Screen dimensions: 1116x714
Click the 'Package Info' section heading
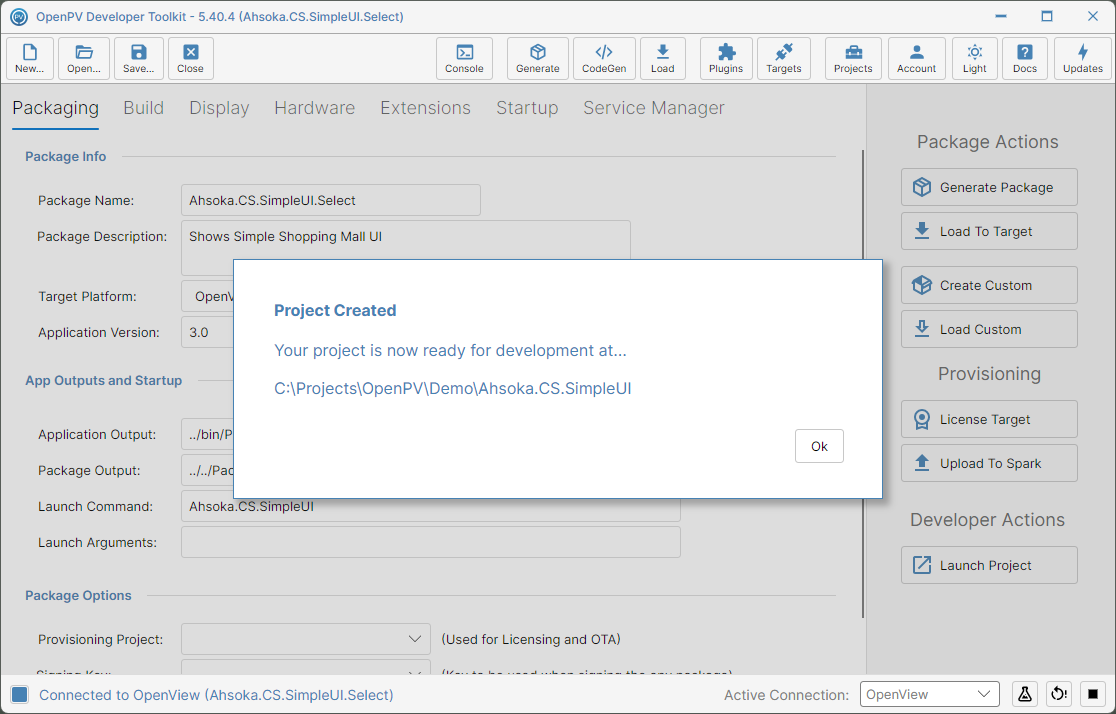(65, 157)
